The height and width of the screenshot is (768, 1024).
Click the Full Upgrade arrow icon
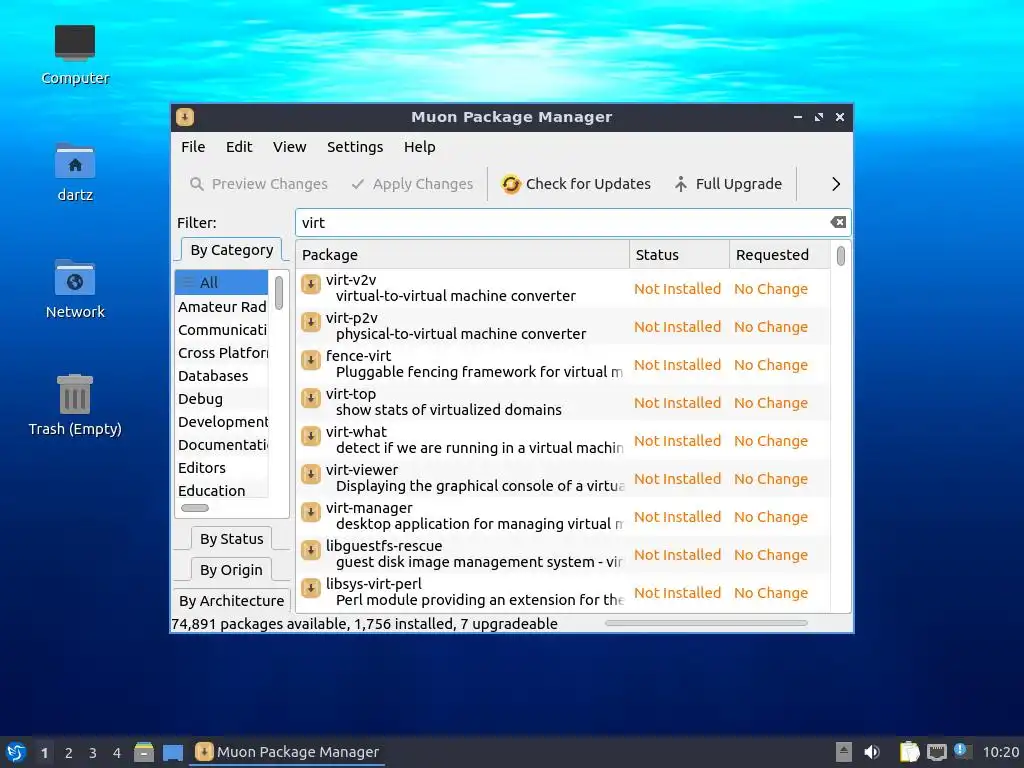(680, 184)
